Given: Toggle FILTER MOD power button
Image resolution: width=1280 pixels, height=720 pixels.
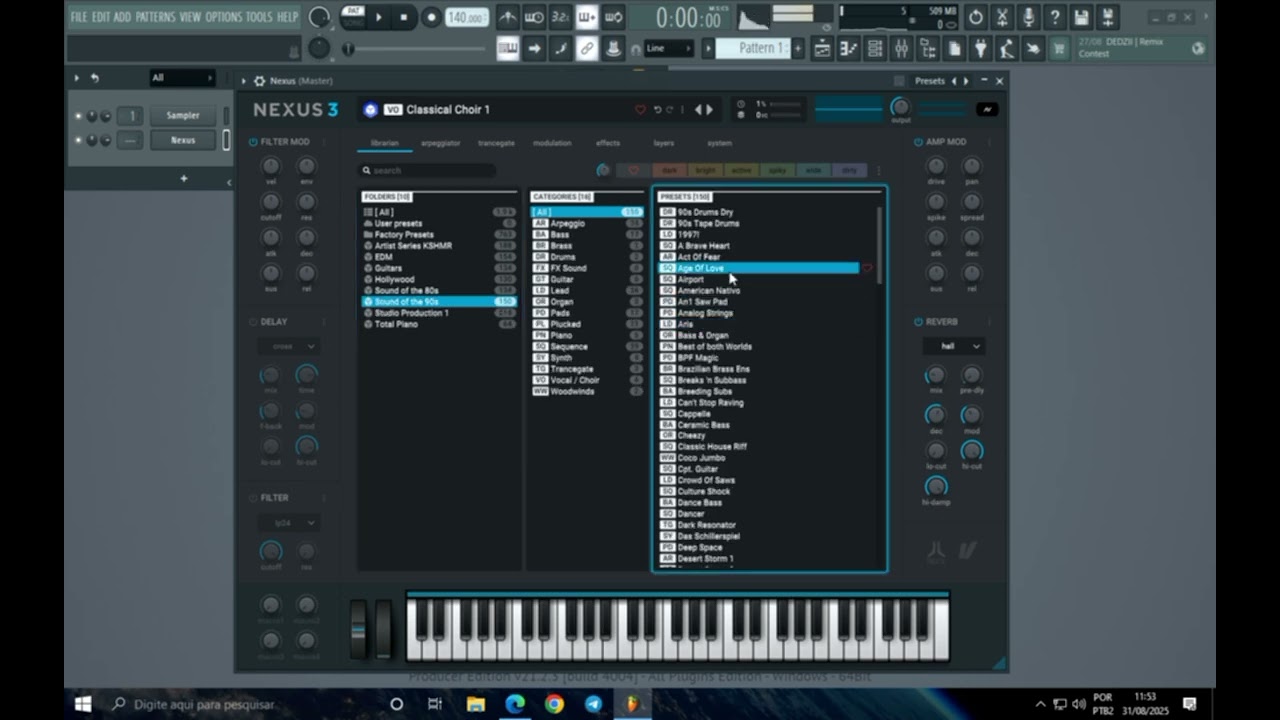Looking at the screenshot, I should [x=253, y=142].
